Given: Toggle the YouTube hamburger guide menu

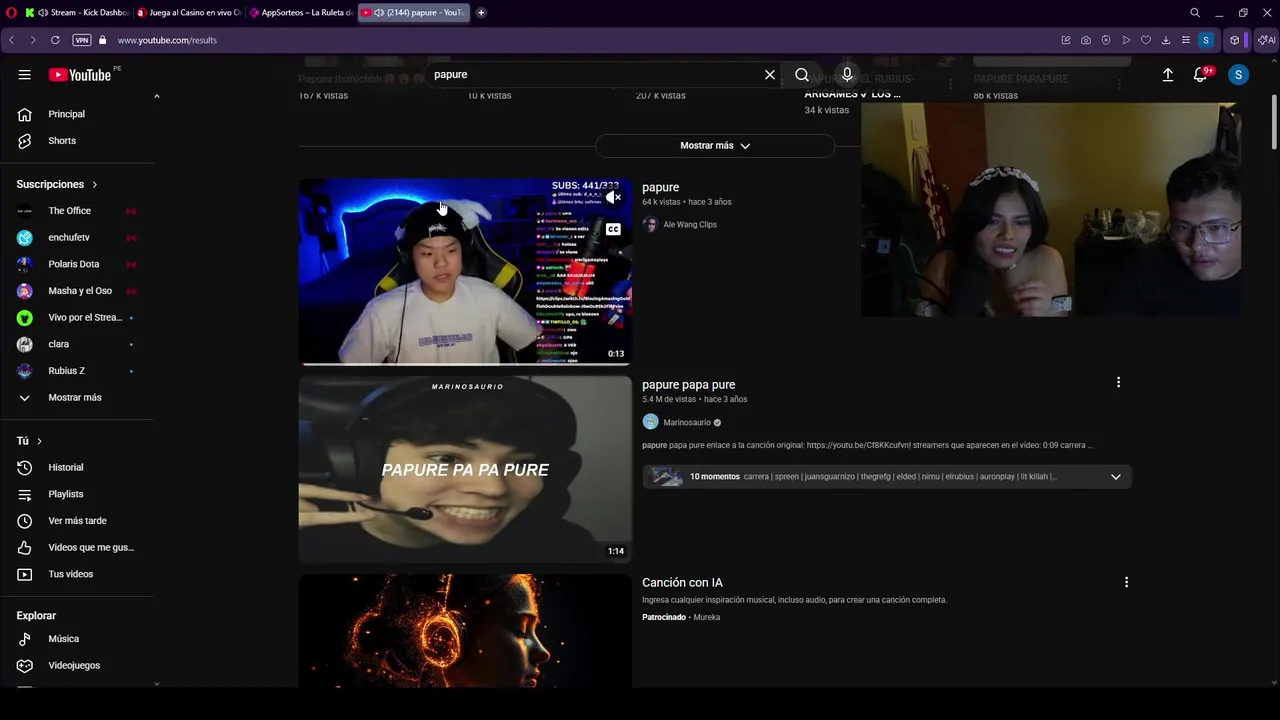Looking at the screenshot, I should coord(24,74).
